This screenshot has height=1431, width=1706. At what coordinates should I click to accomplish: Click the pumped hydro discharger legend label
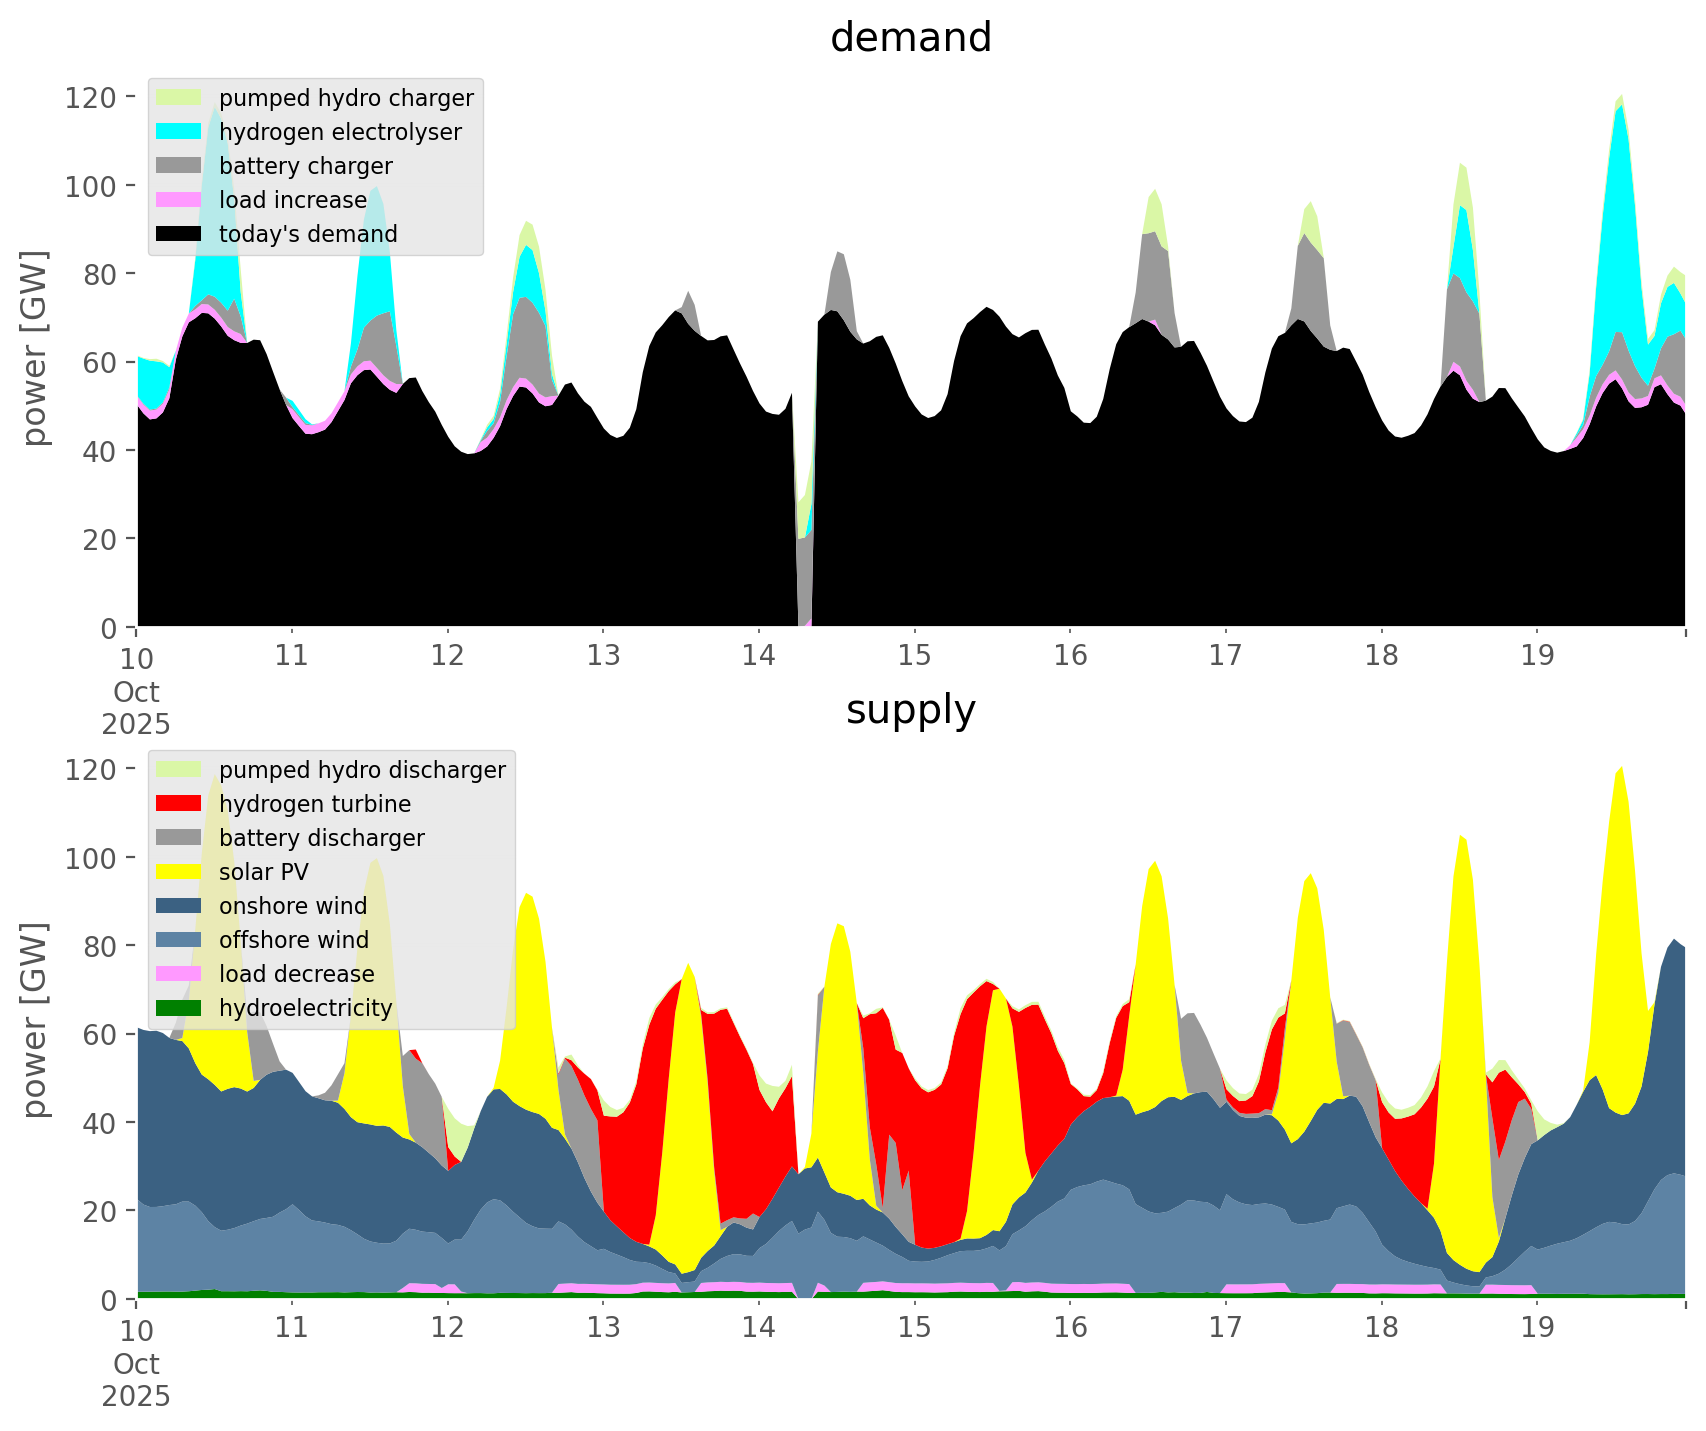click(x=362, y=770)
